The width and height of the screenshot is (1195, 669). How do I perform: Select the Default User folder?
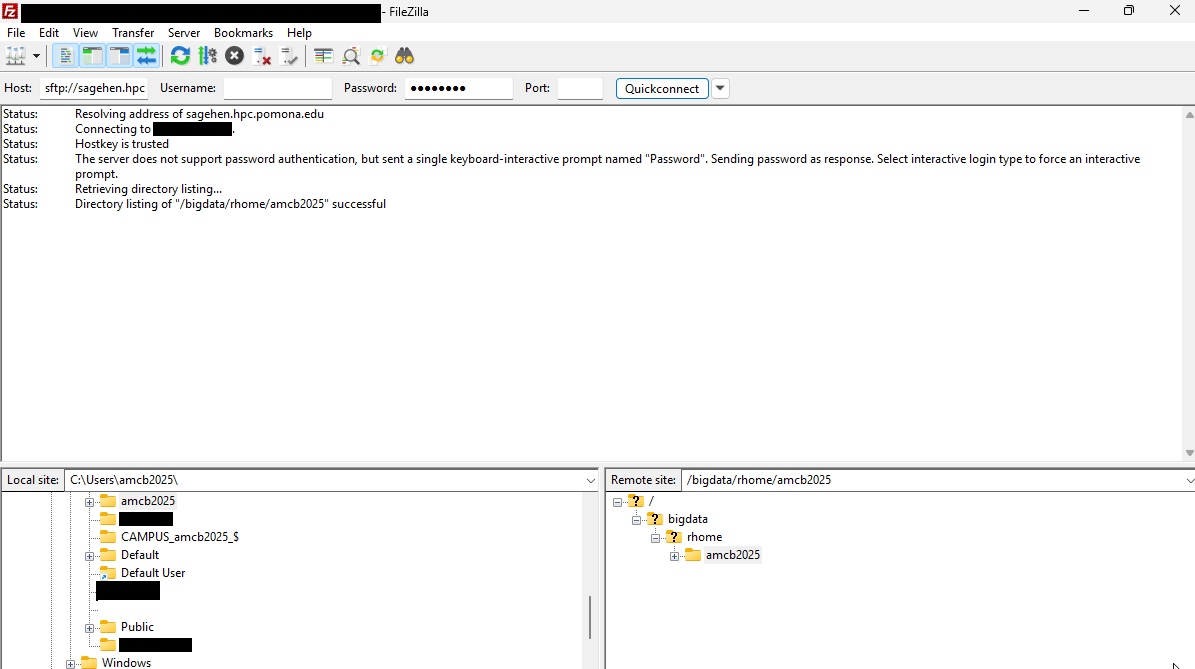pos(152,573)
